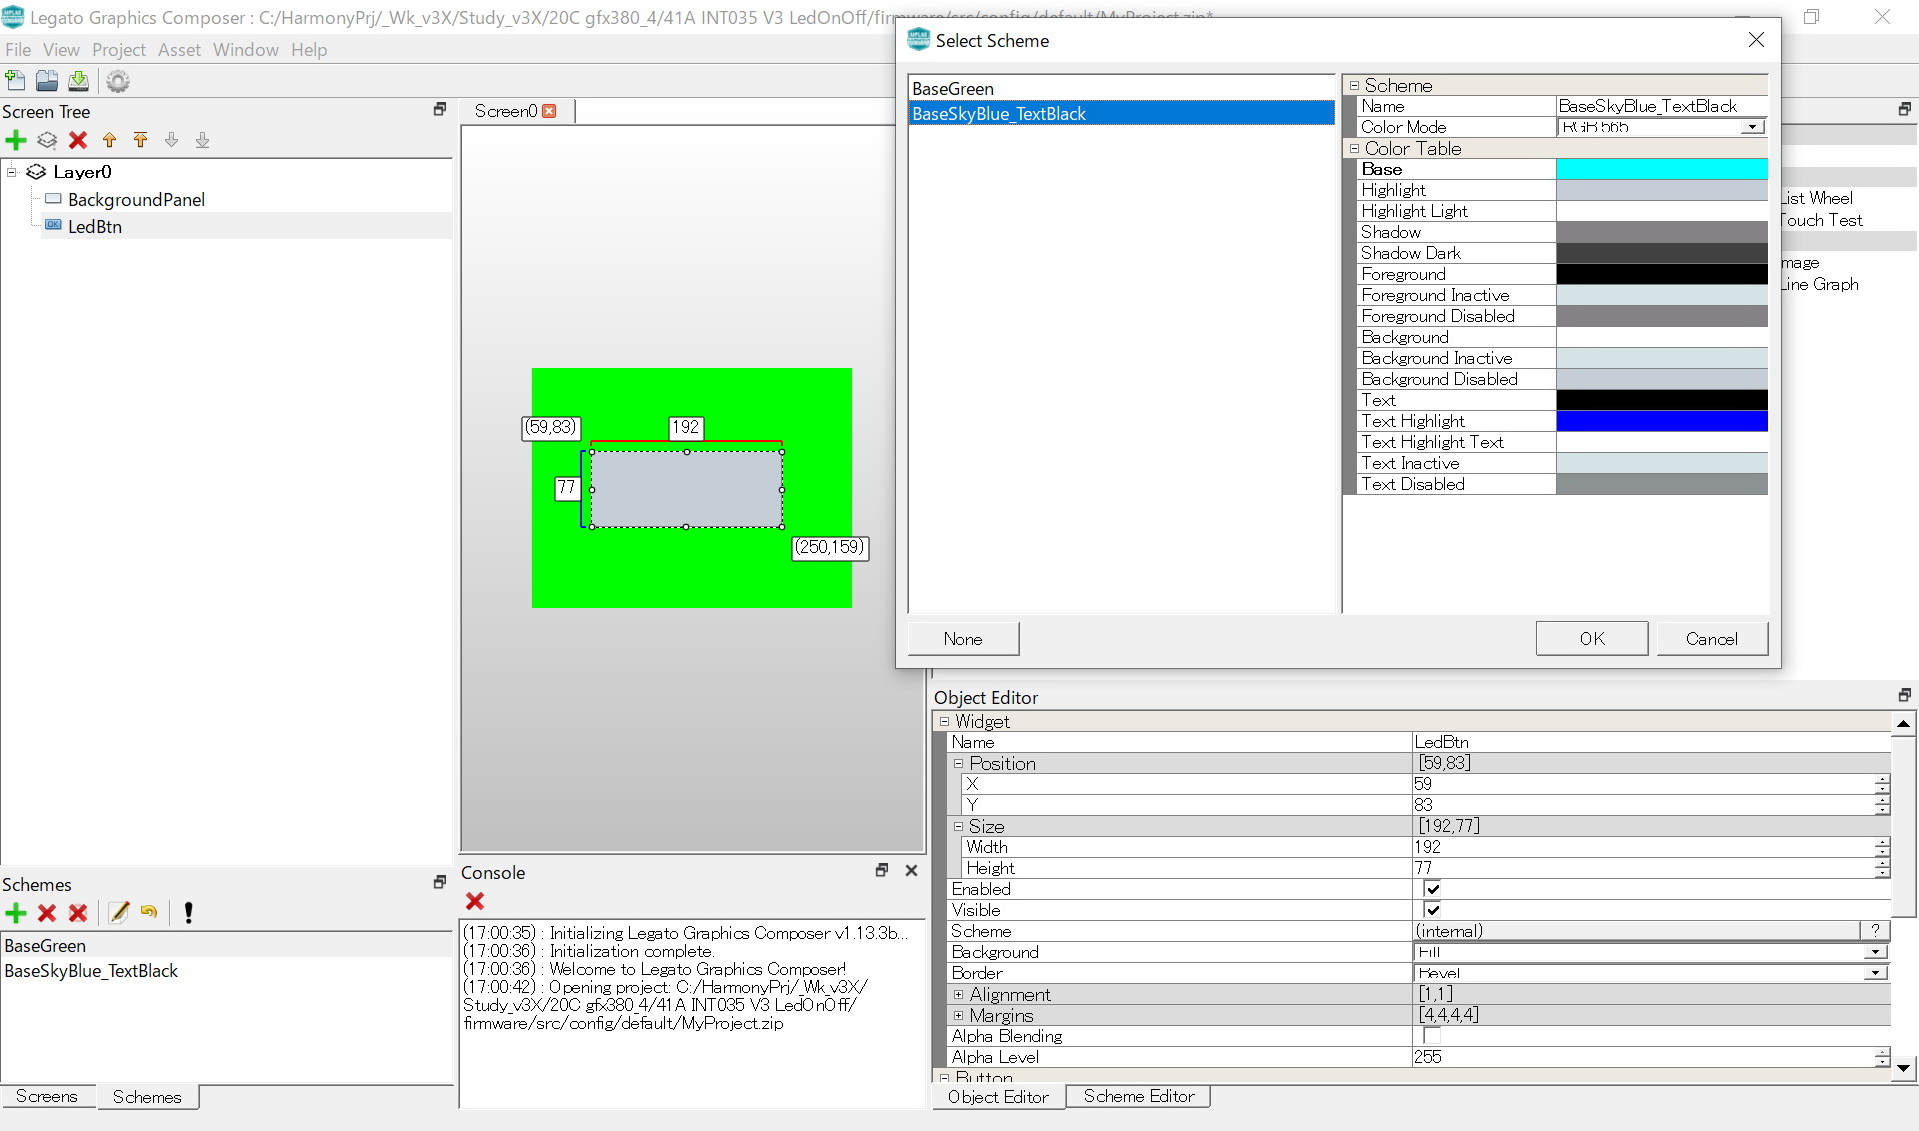Image resolution: width=1919 pixels, height=1131 pixels.
Task: Open the Asset menu
Action: coord(179,50)
